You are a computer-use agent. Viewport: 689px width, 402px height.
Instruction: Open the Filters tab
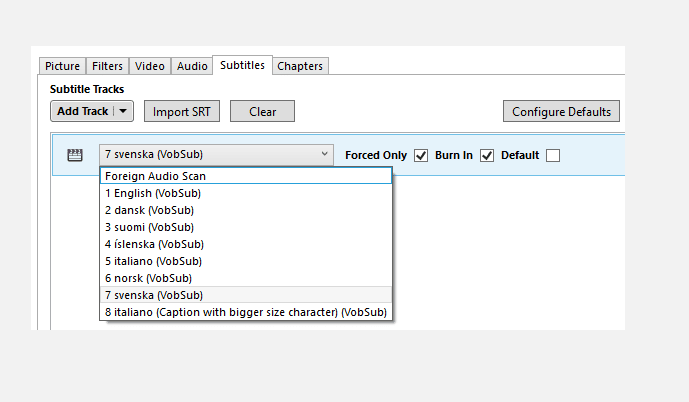tap(108, 66)
